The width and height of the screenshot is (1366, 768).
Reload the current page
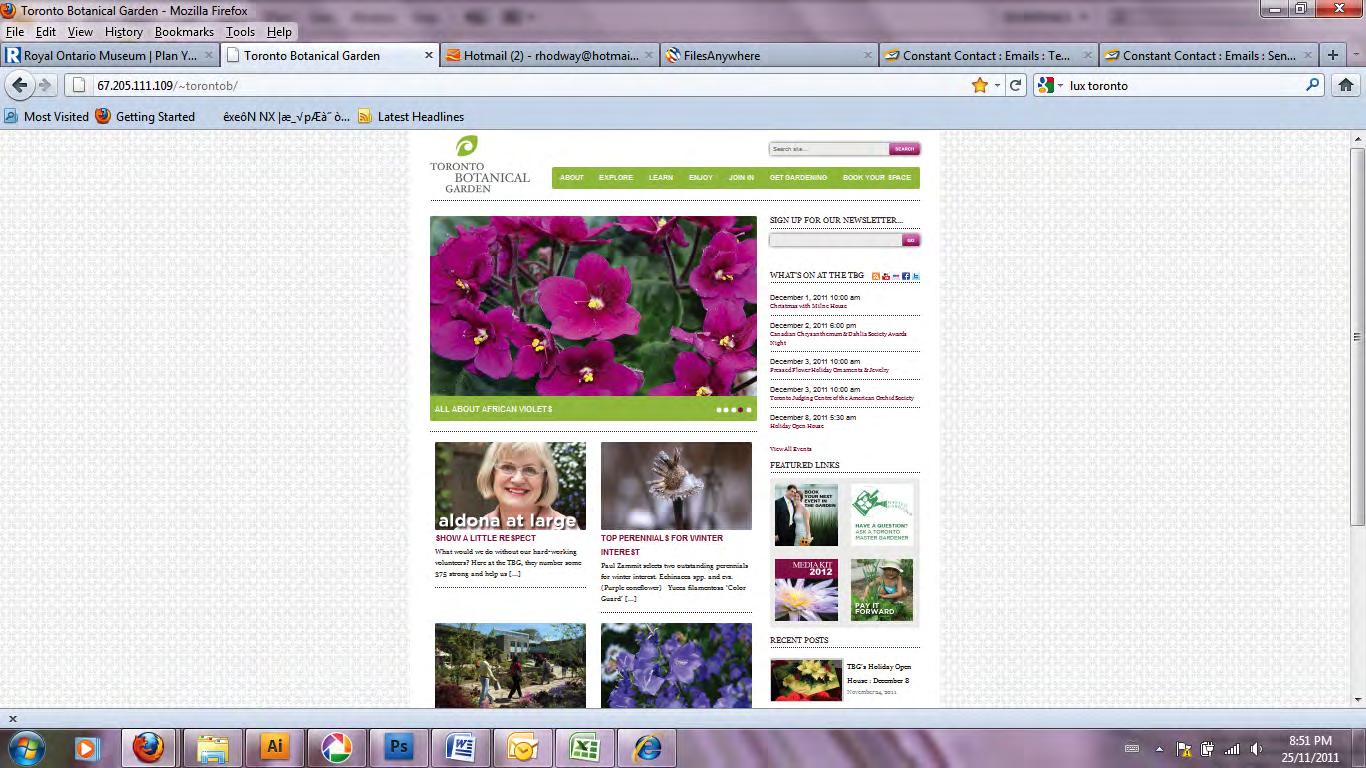[1016, 86]
